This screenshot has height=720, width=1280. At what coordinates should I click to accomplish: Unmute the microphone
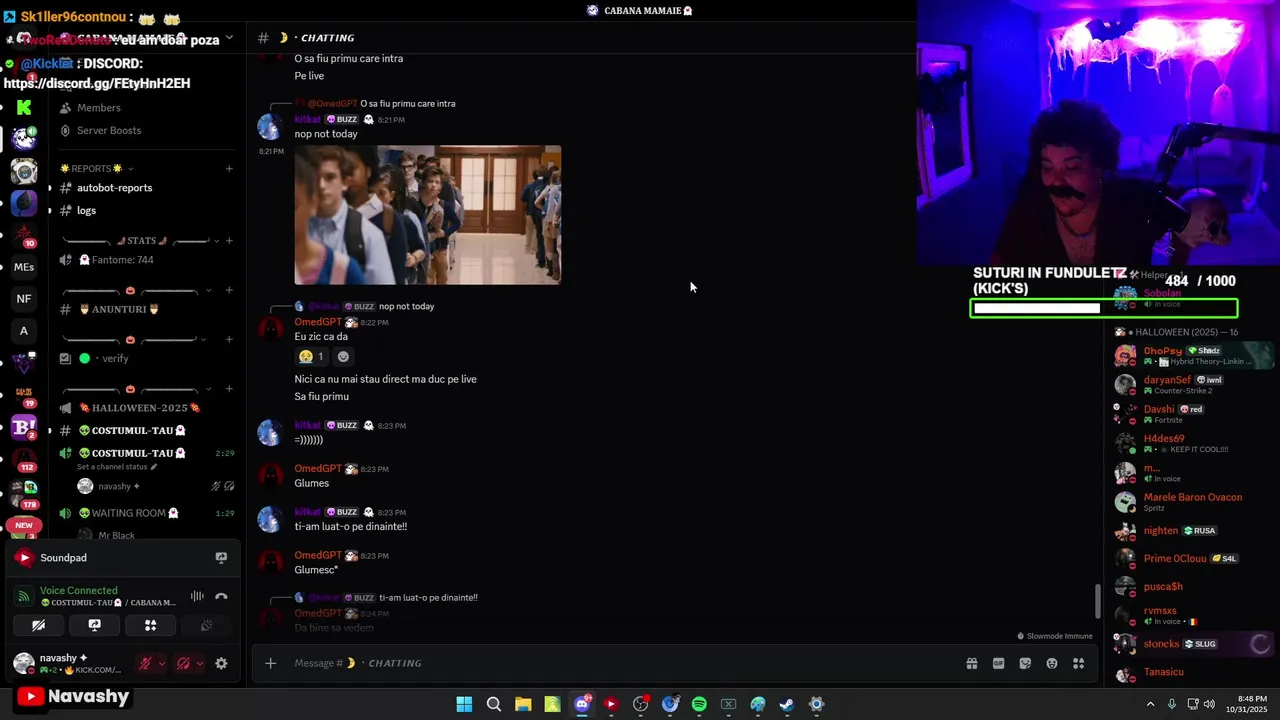tap(146, 663)
